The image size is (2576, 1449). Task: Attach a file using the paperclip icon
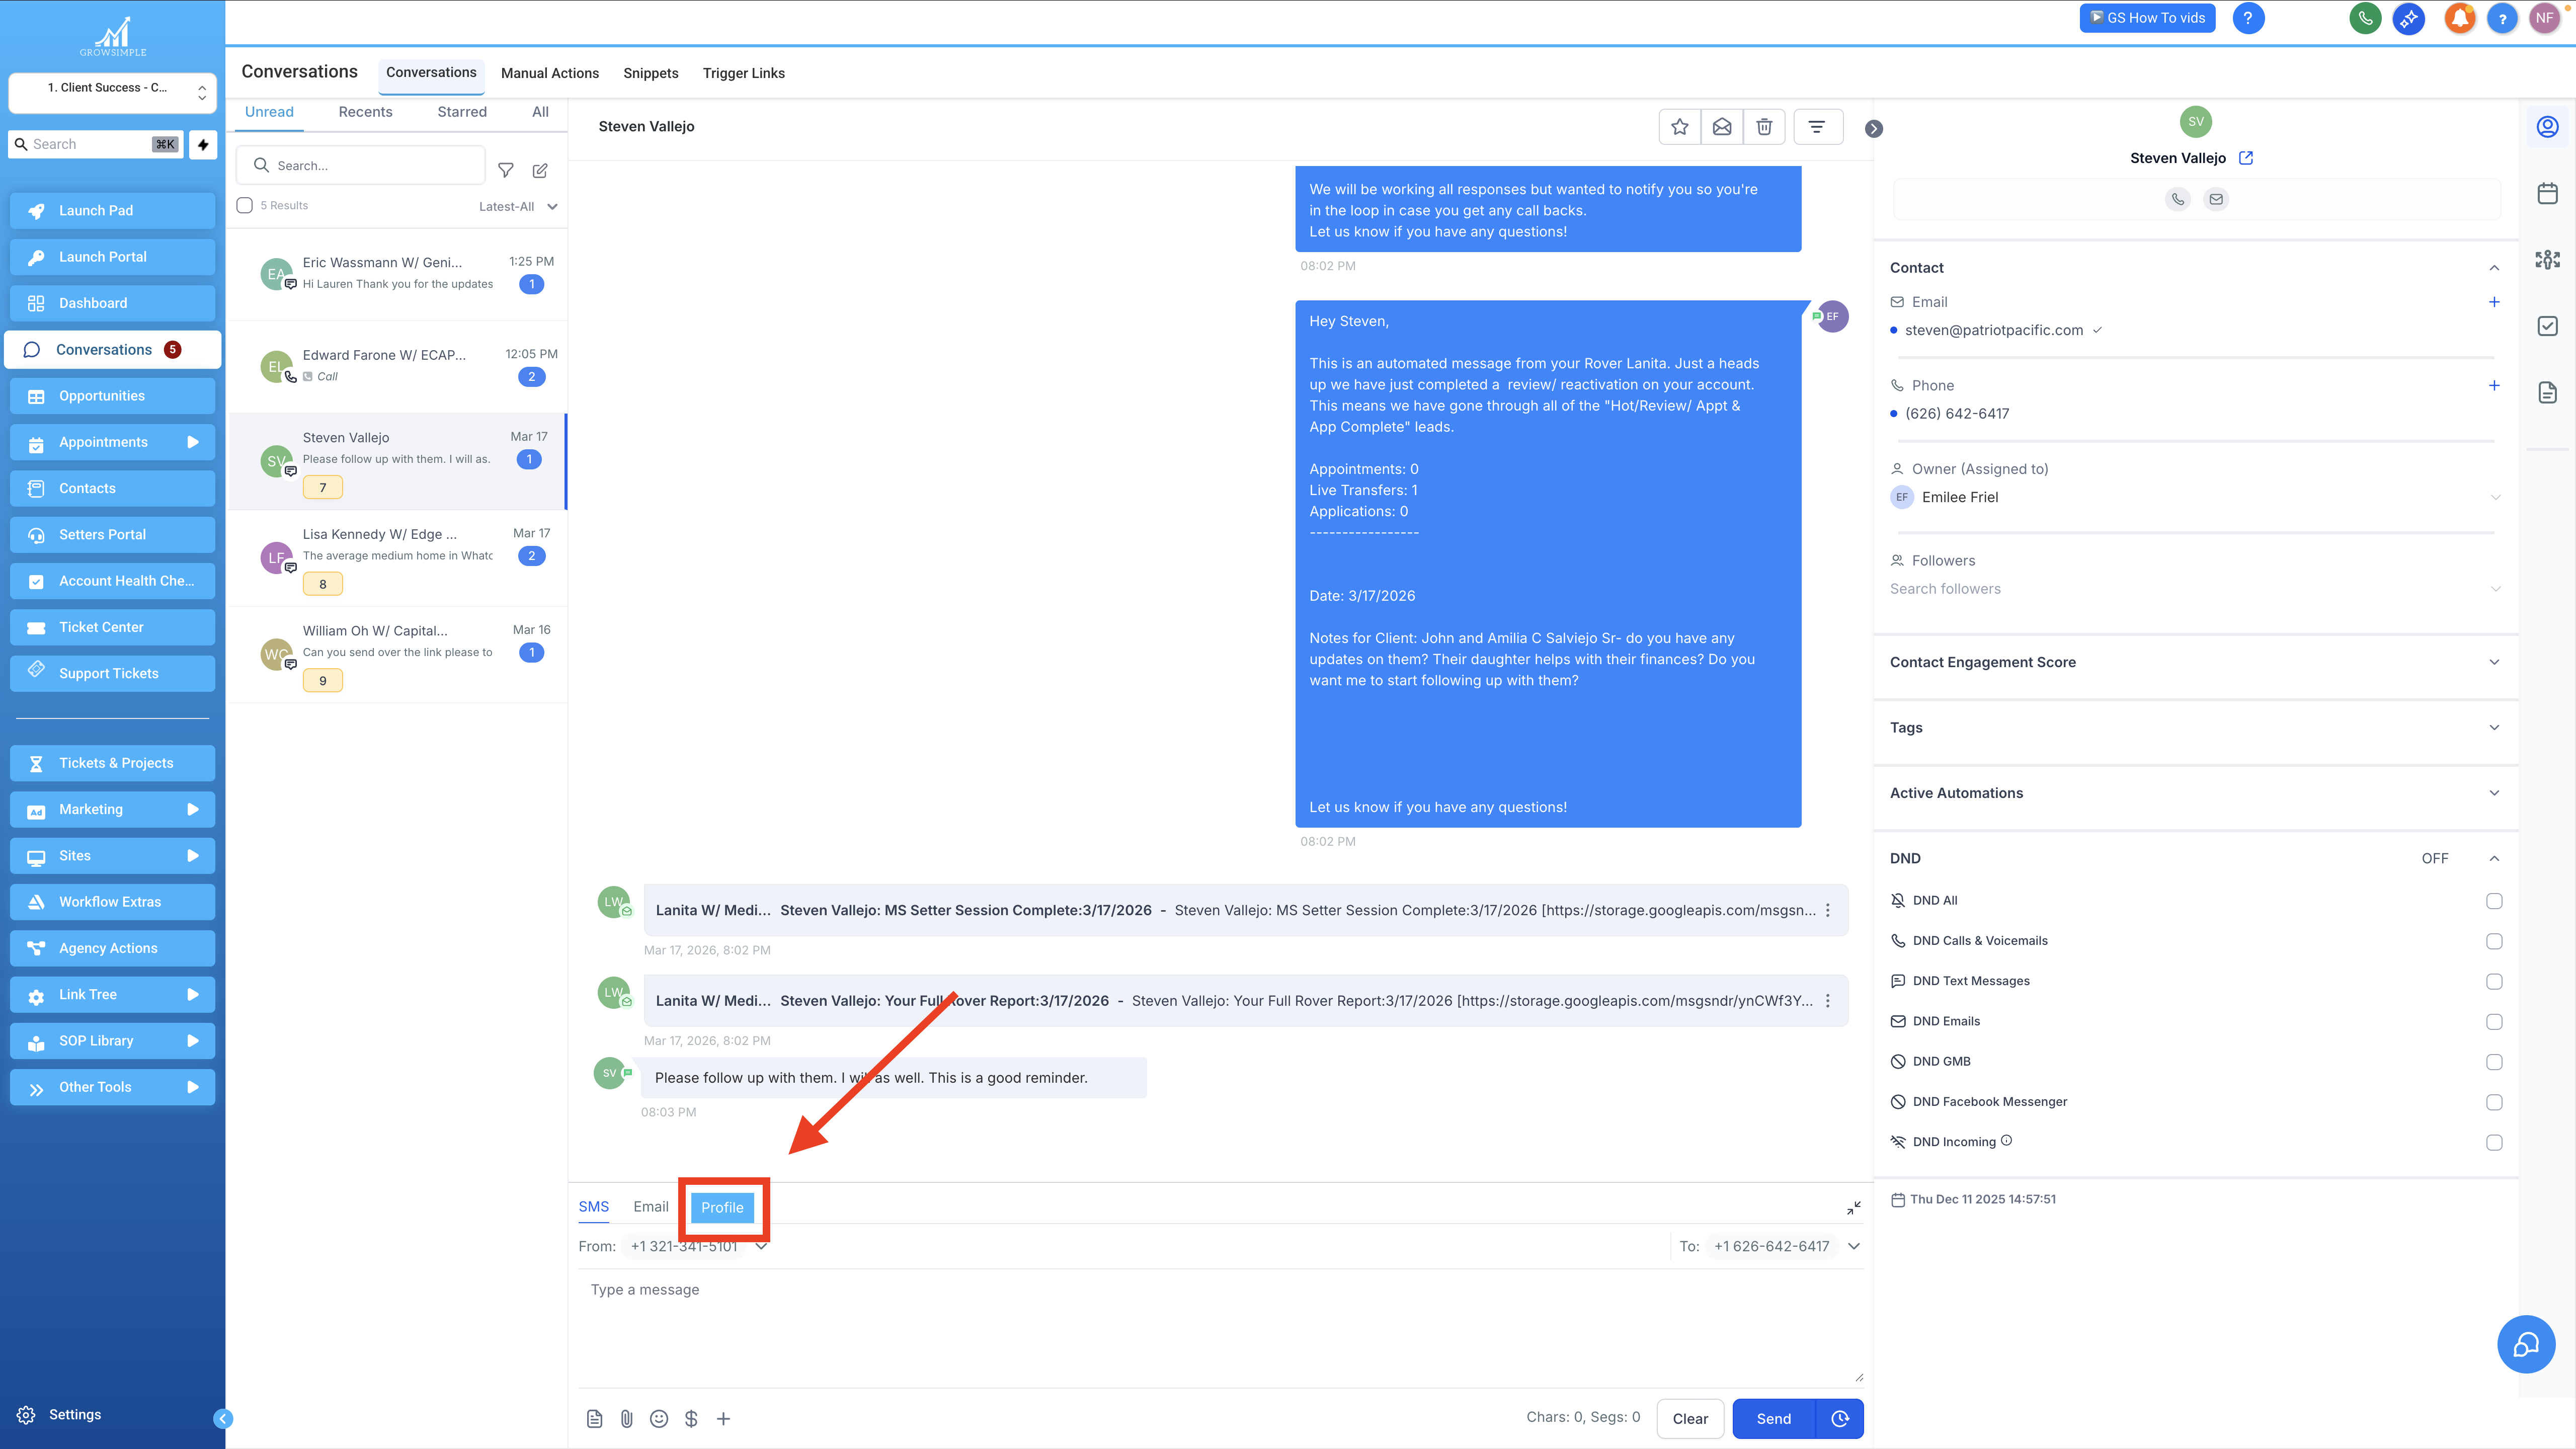point(627,1418)
